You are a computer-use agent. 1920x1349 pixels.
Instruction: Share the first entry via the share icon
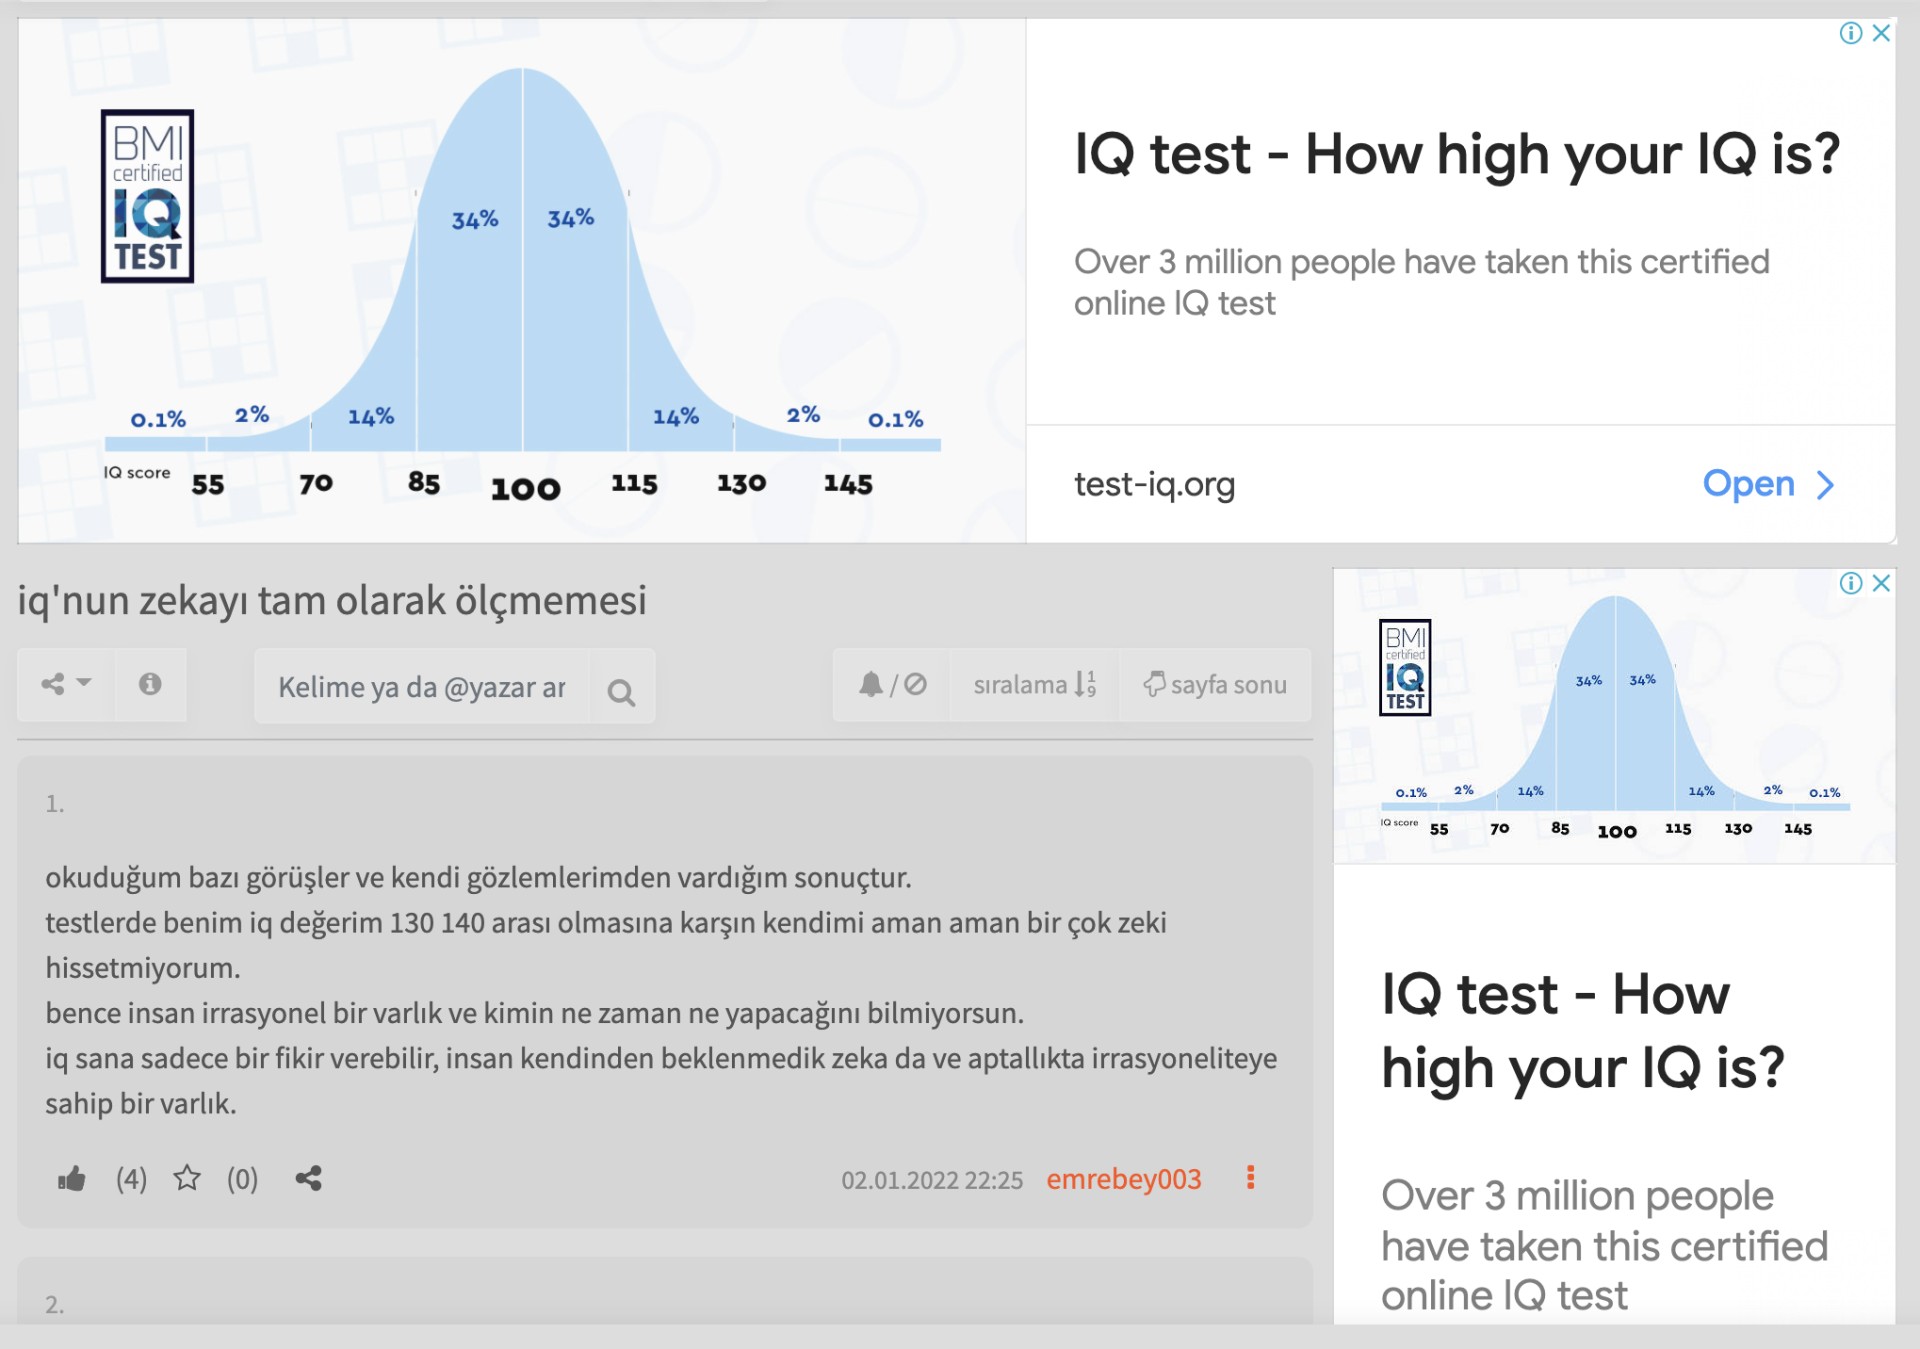[308, 1179]
